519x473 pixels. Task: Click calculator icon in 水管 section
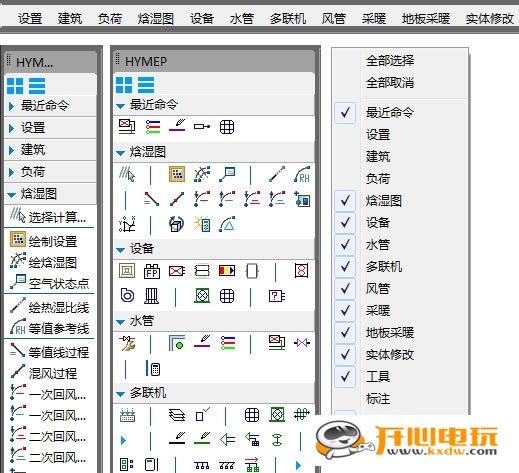pos(153,368)
